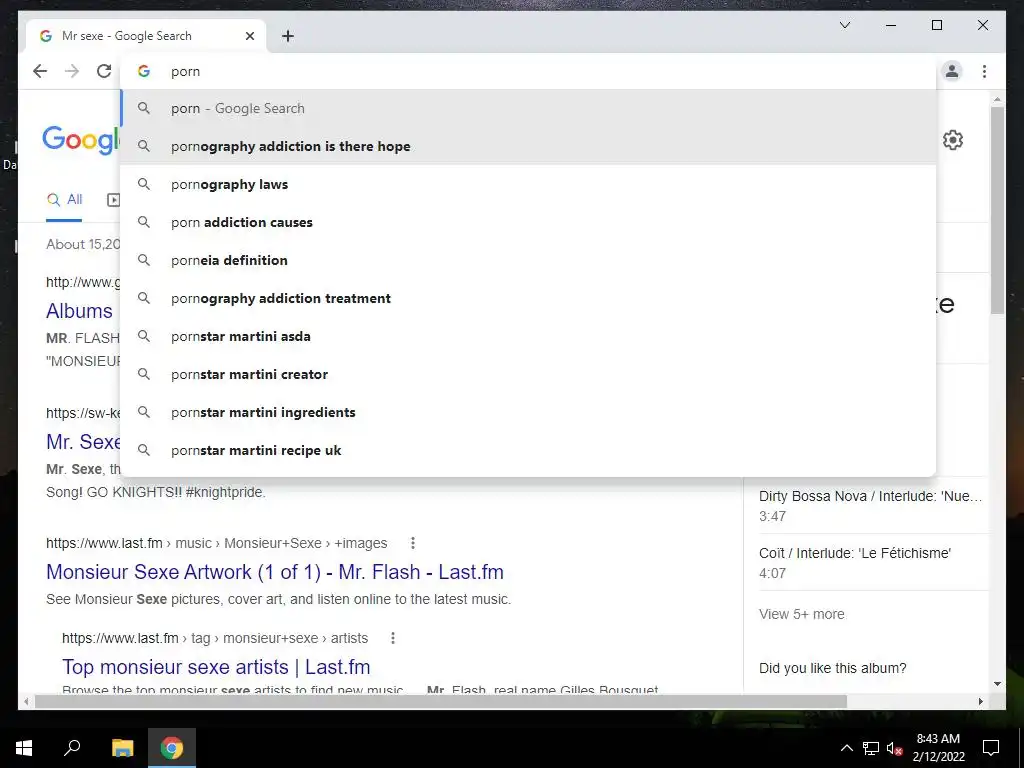This screenshot has width=1024, height=768.
Task: Click the 'Did you like this album?' text
Action: pyautogui.click(x=833, y=668)
